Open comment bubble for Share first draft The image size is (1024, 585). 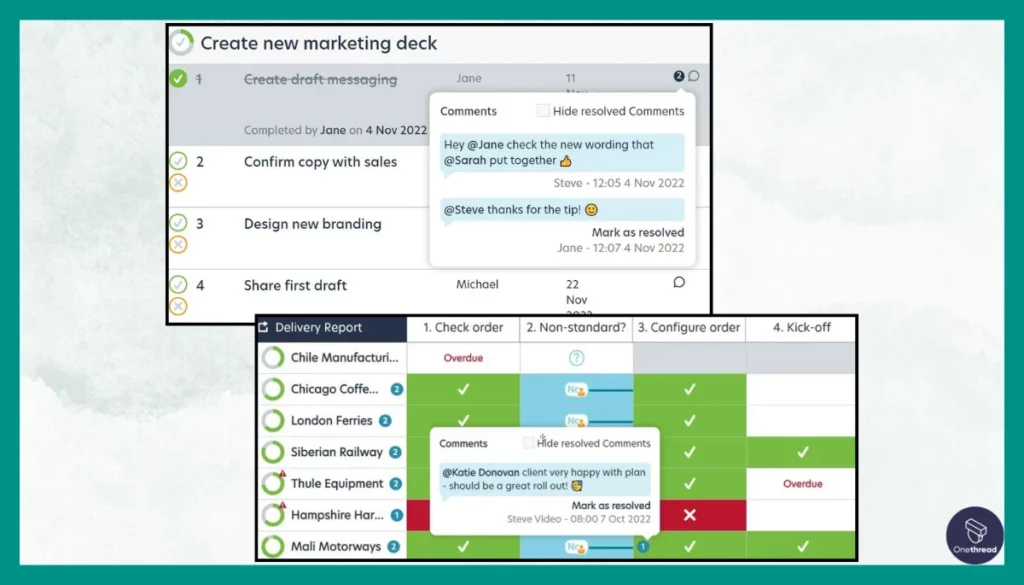(x=679, y=283)
